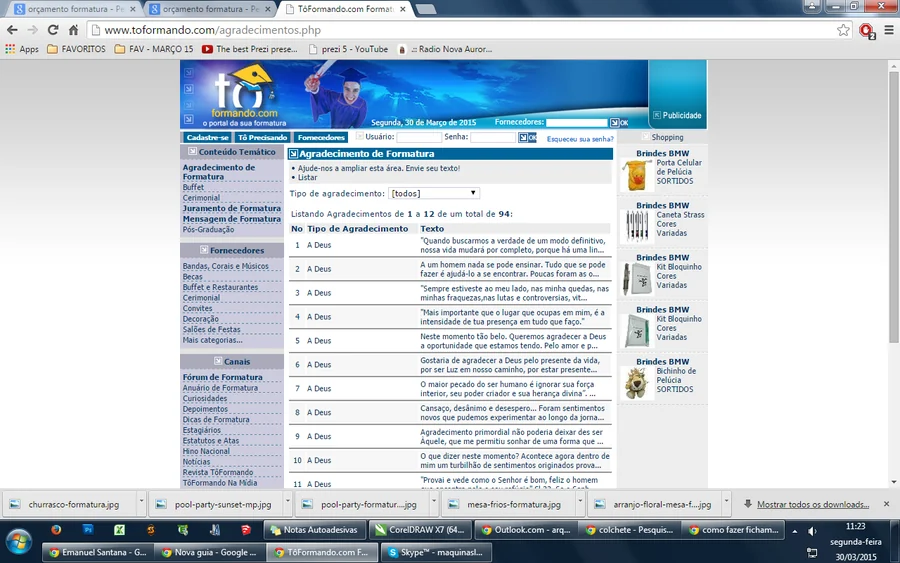Click the red extension icon in toolbar

(x=866, y=30)
